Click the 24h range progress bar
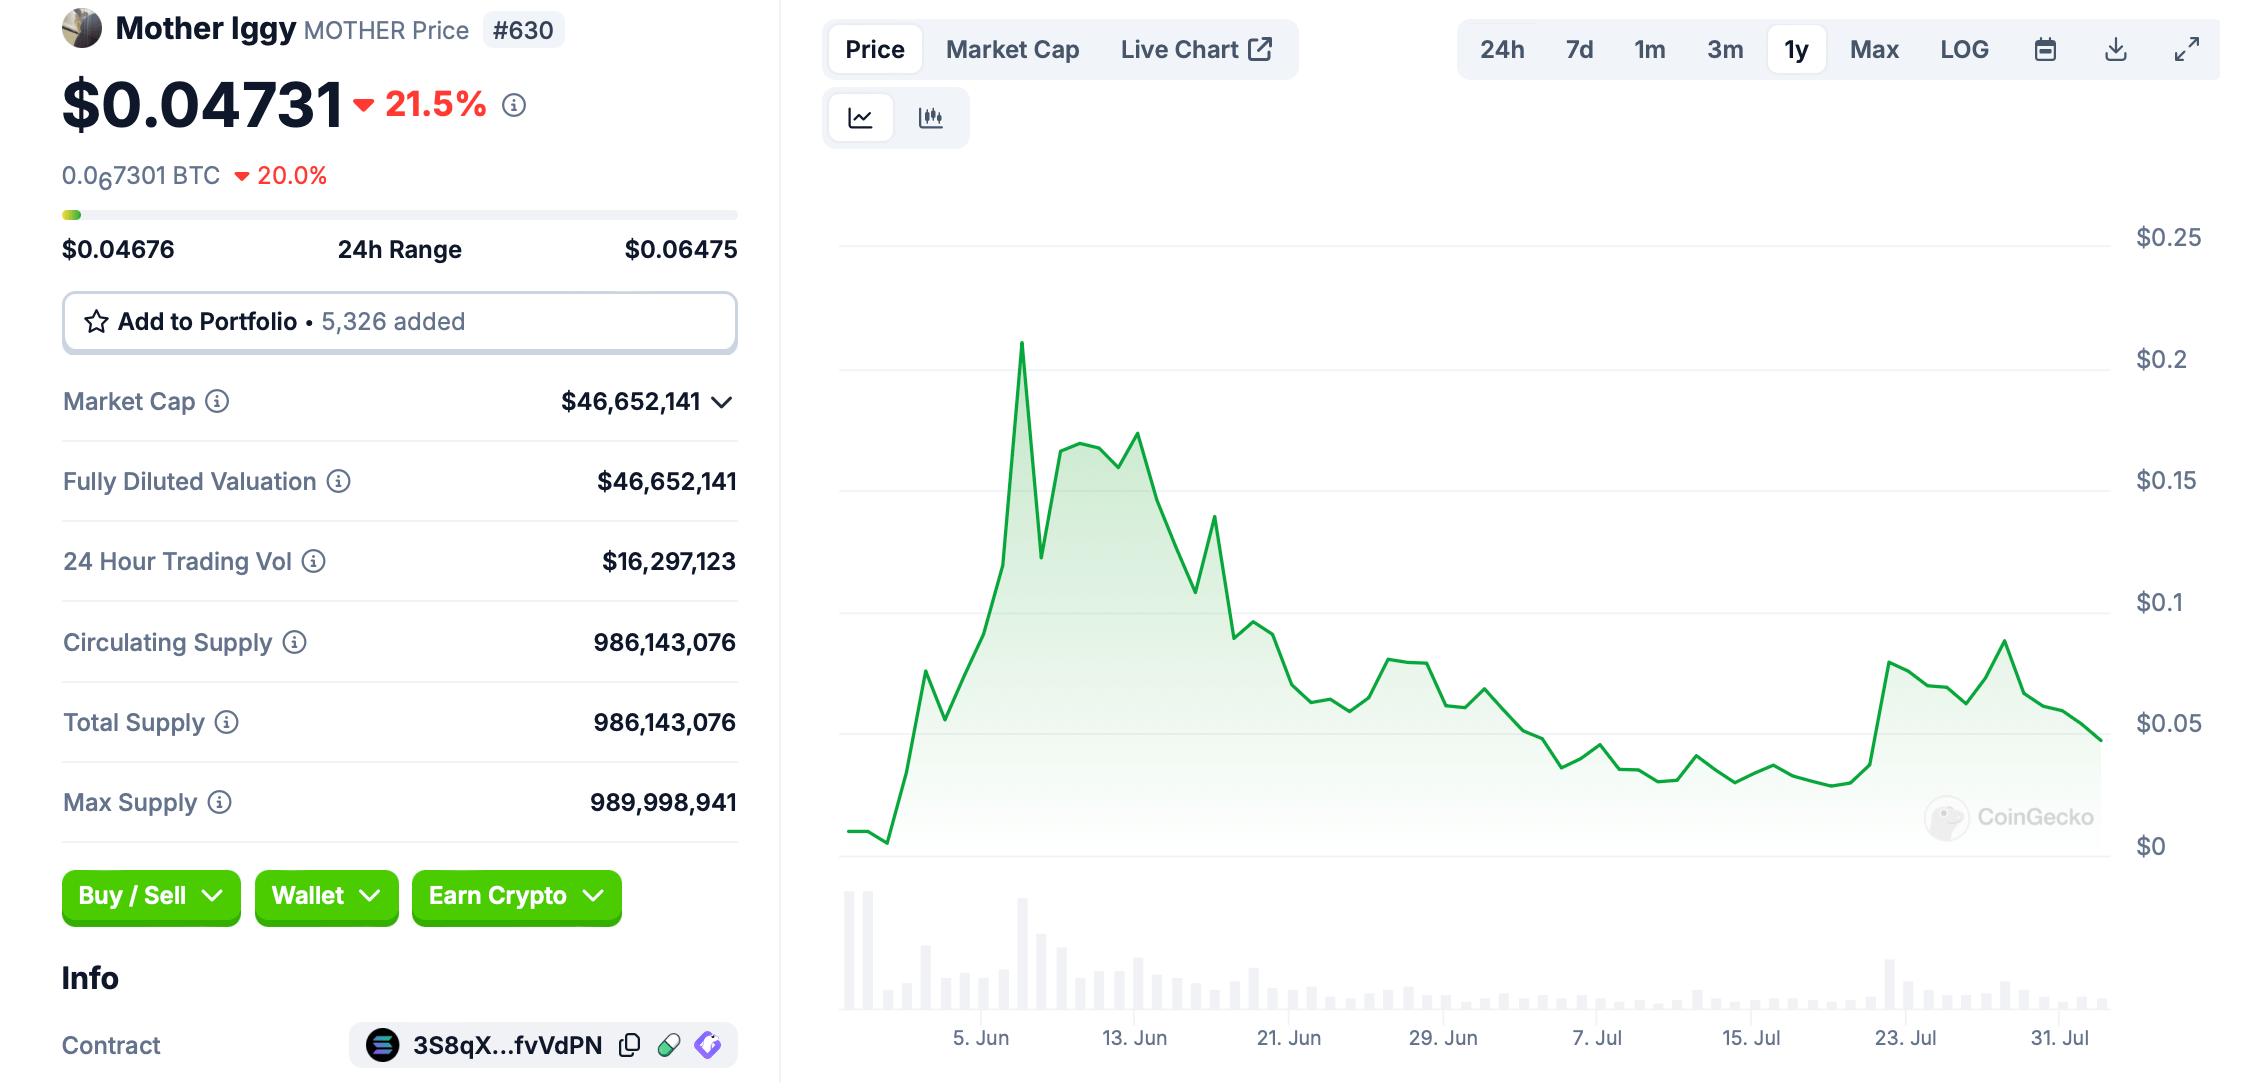 399,214
